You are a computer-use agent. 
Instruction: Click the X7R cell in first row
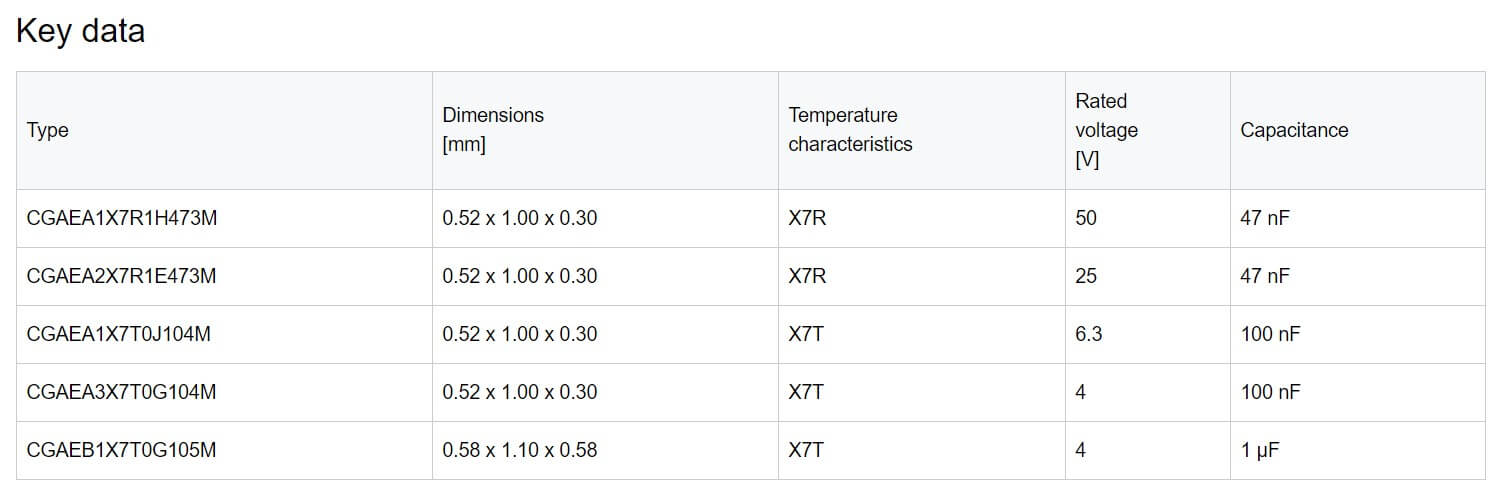click(x=807, y=218)
